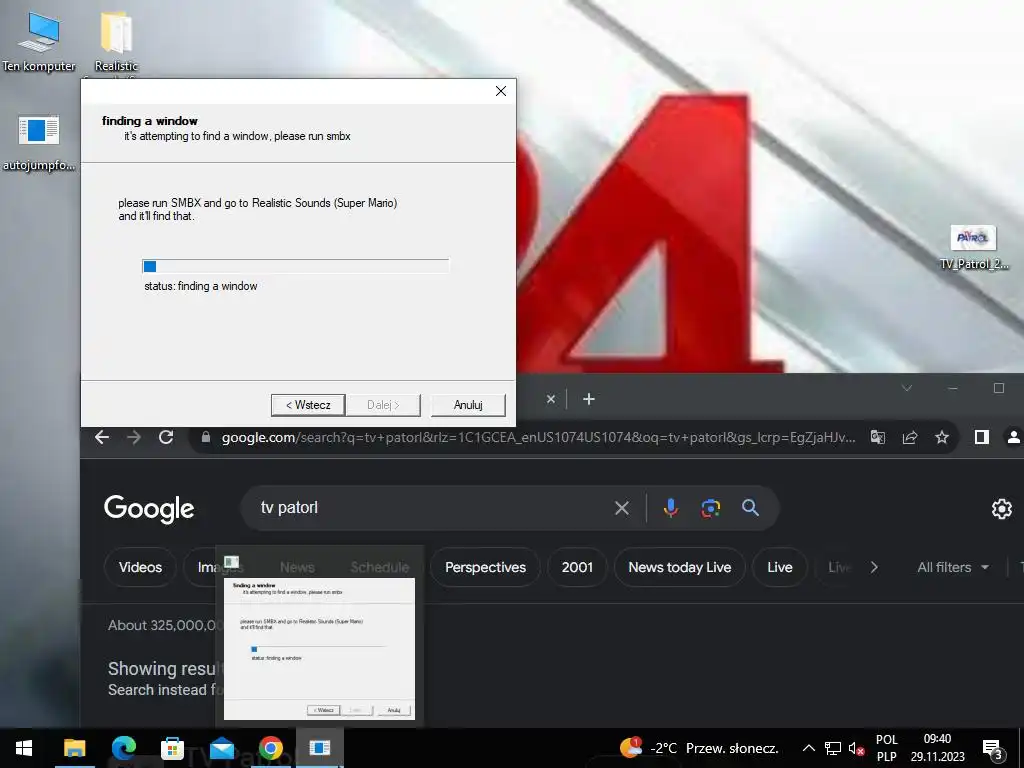Close the current Chrome tab

pos(551,399)
